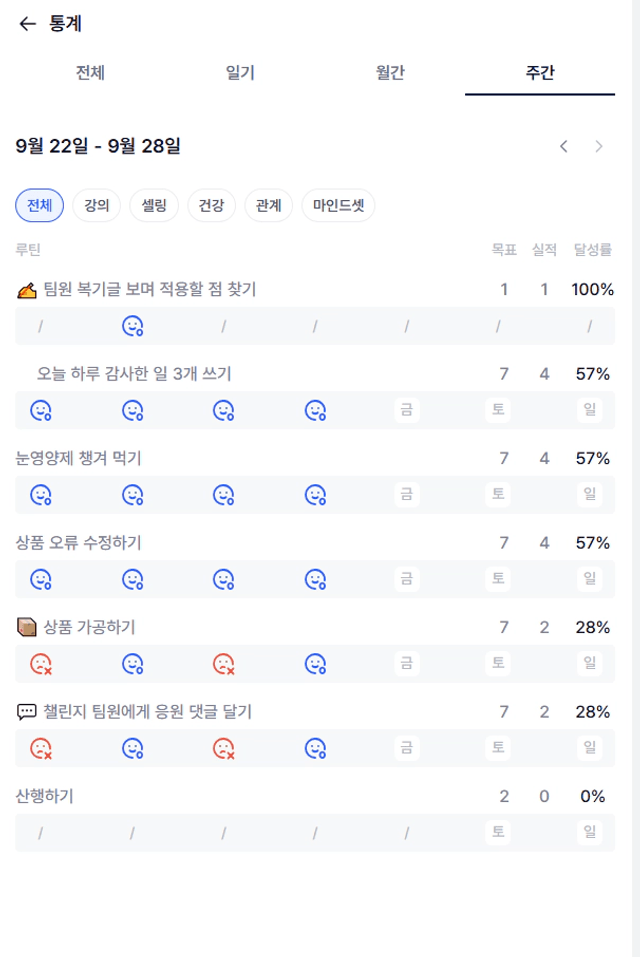Go to next week using right chevron

click(x=599, y=146)
